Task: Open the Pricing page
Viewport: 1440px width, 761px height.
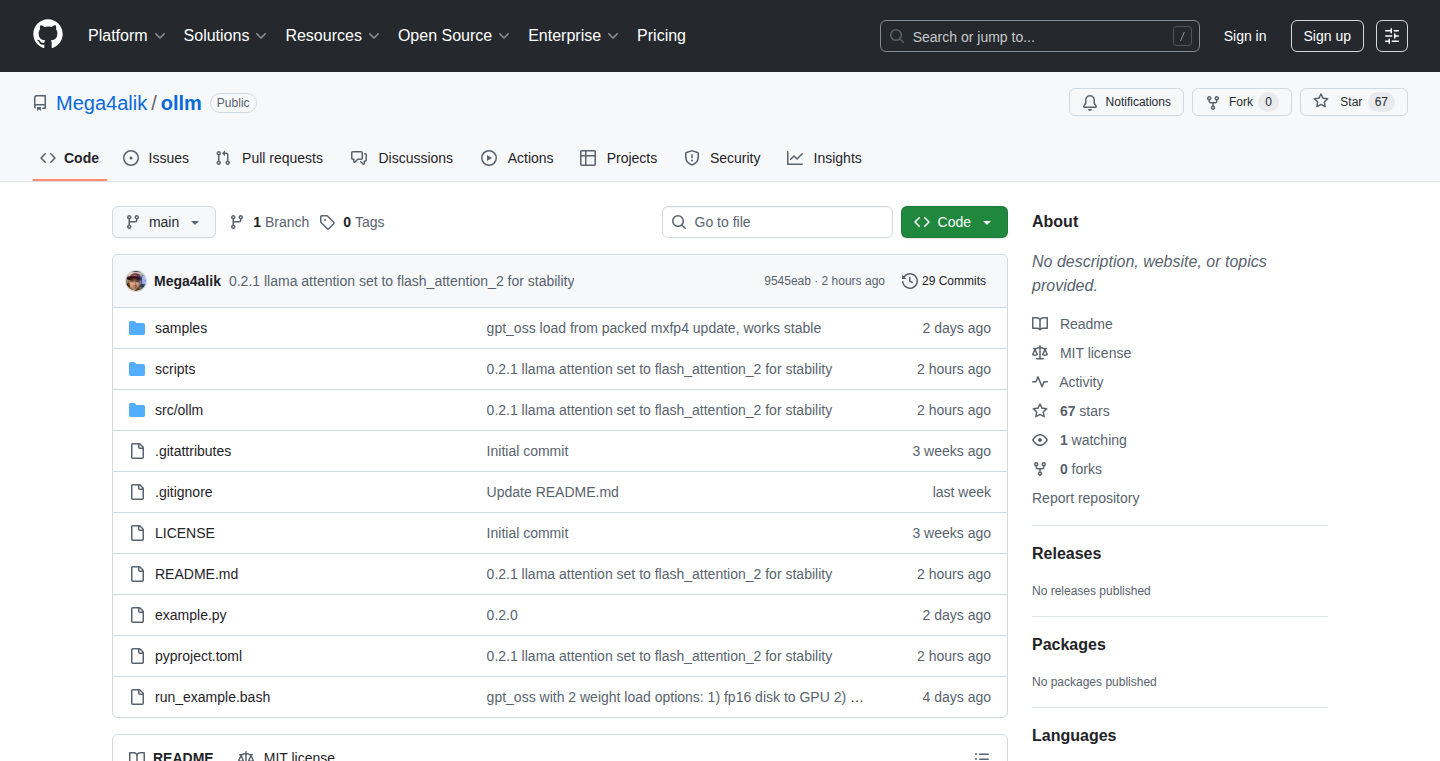Action: [x=661, y=36]
